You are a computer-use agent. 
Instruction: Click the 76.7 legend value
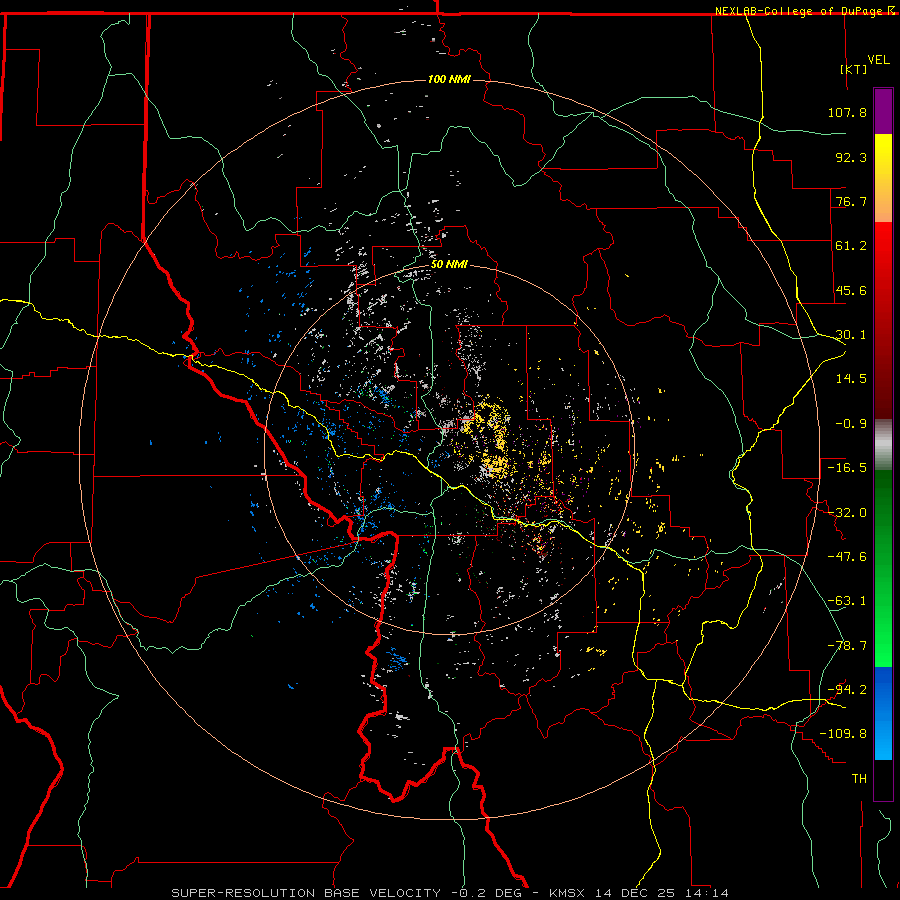point(851,201)
